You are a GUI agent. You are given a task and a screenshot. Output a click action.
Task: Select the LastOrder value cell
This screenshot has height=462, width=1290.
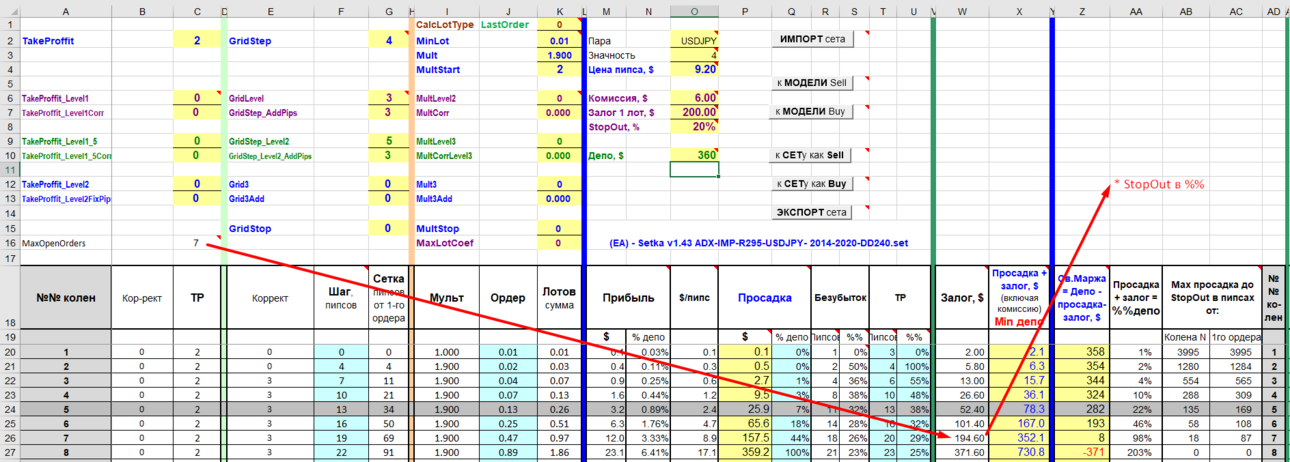tap(559, 24)
